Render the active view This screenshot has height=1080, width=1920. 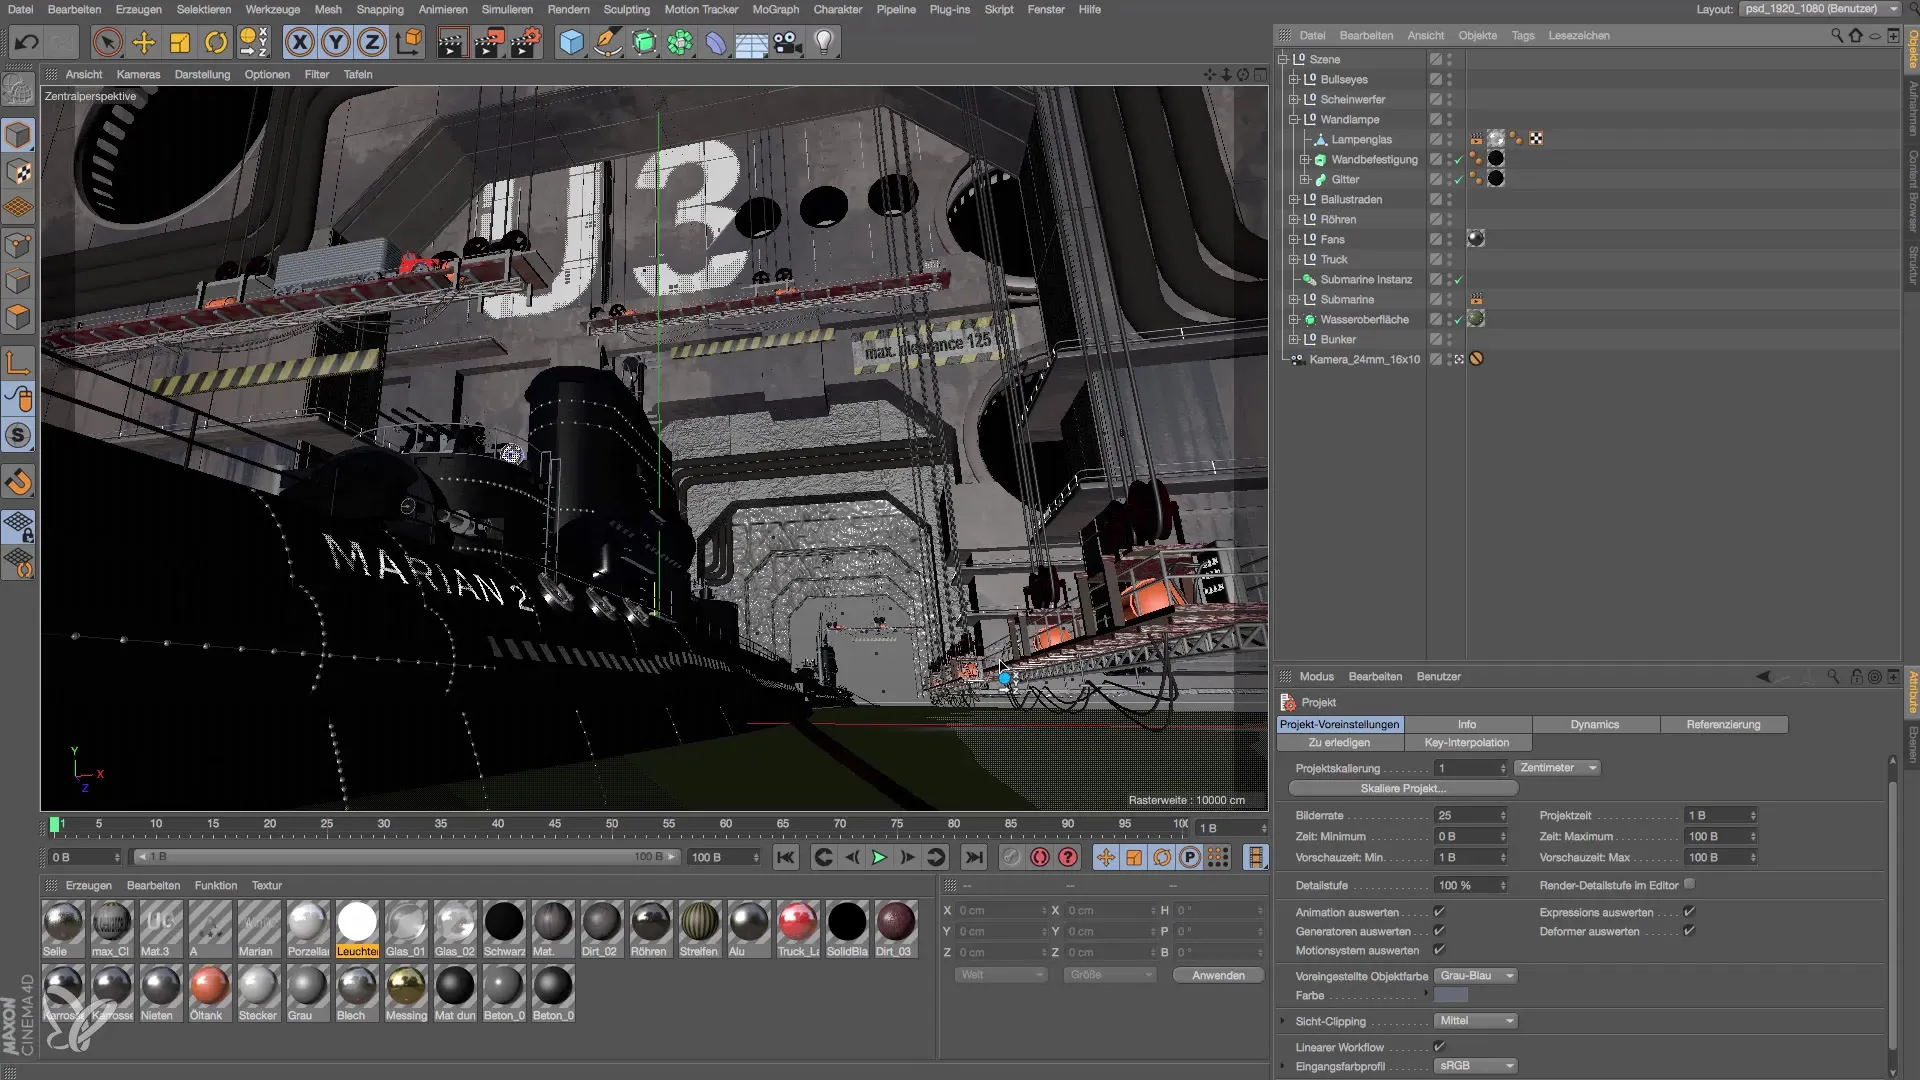point(452,42)
